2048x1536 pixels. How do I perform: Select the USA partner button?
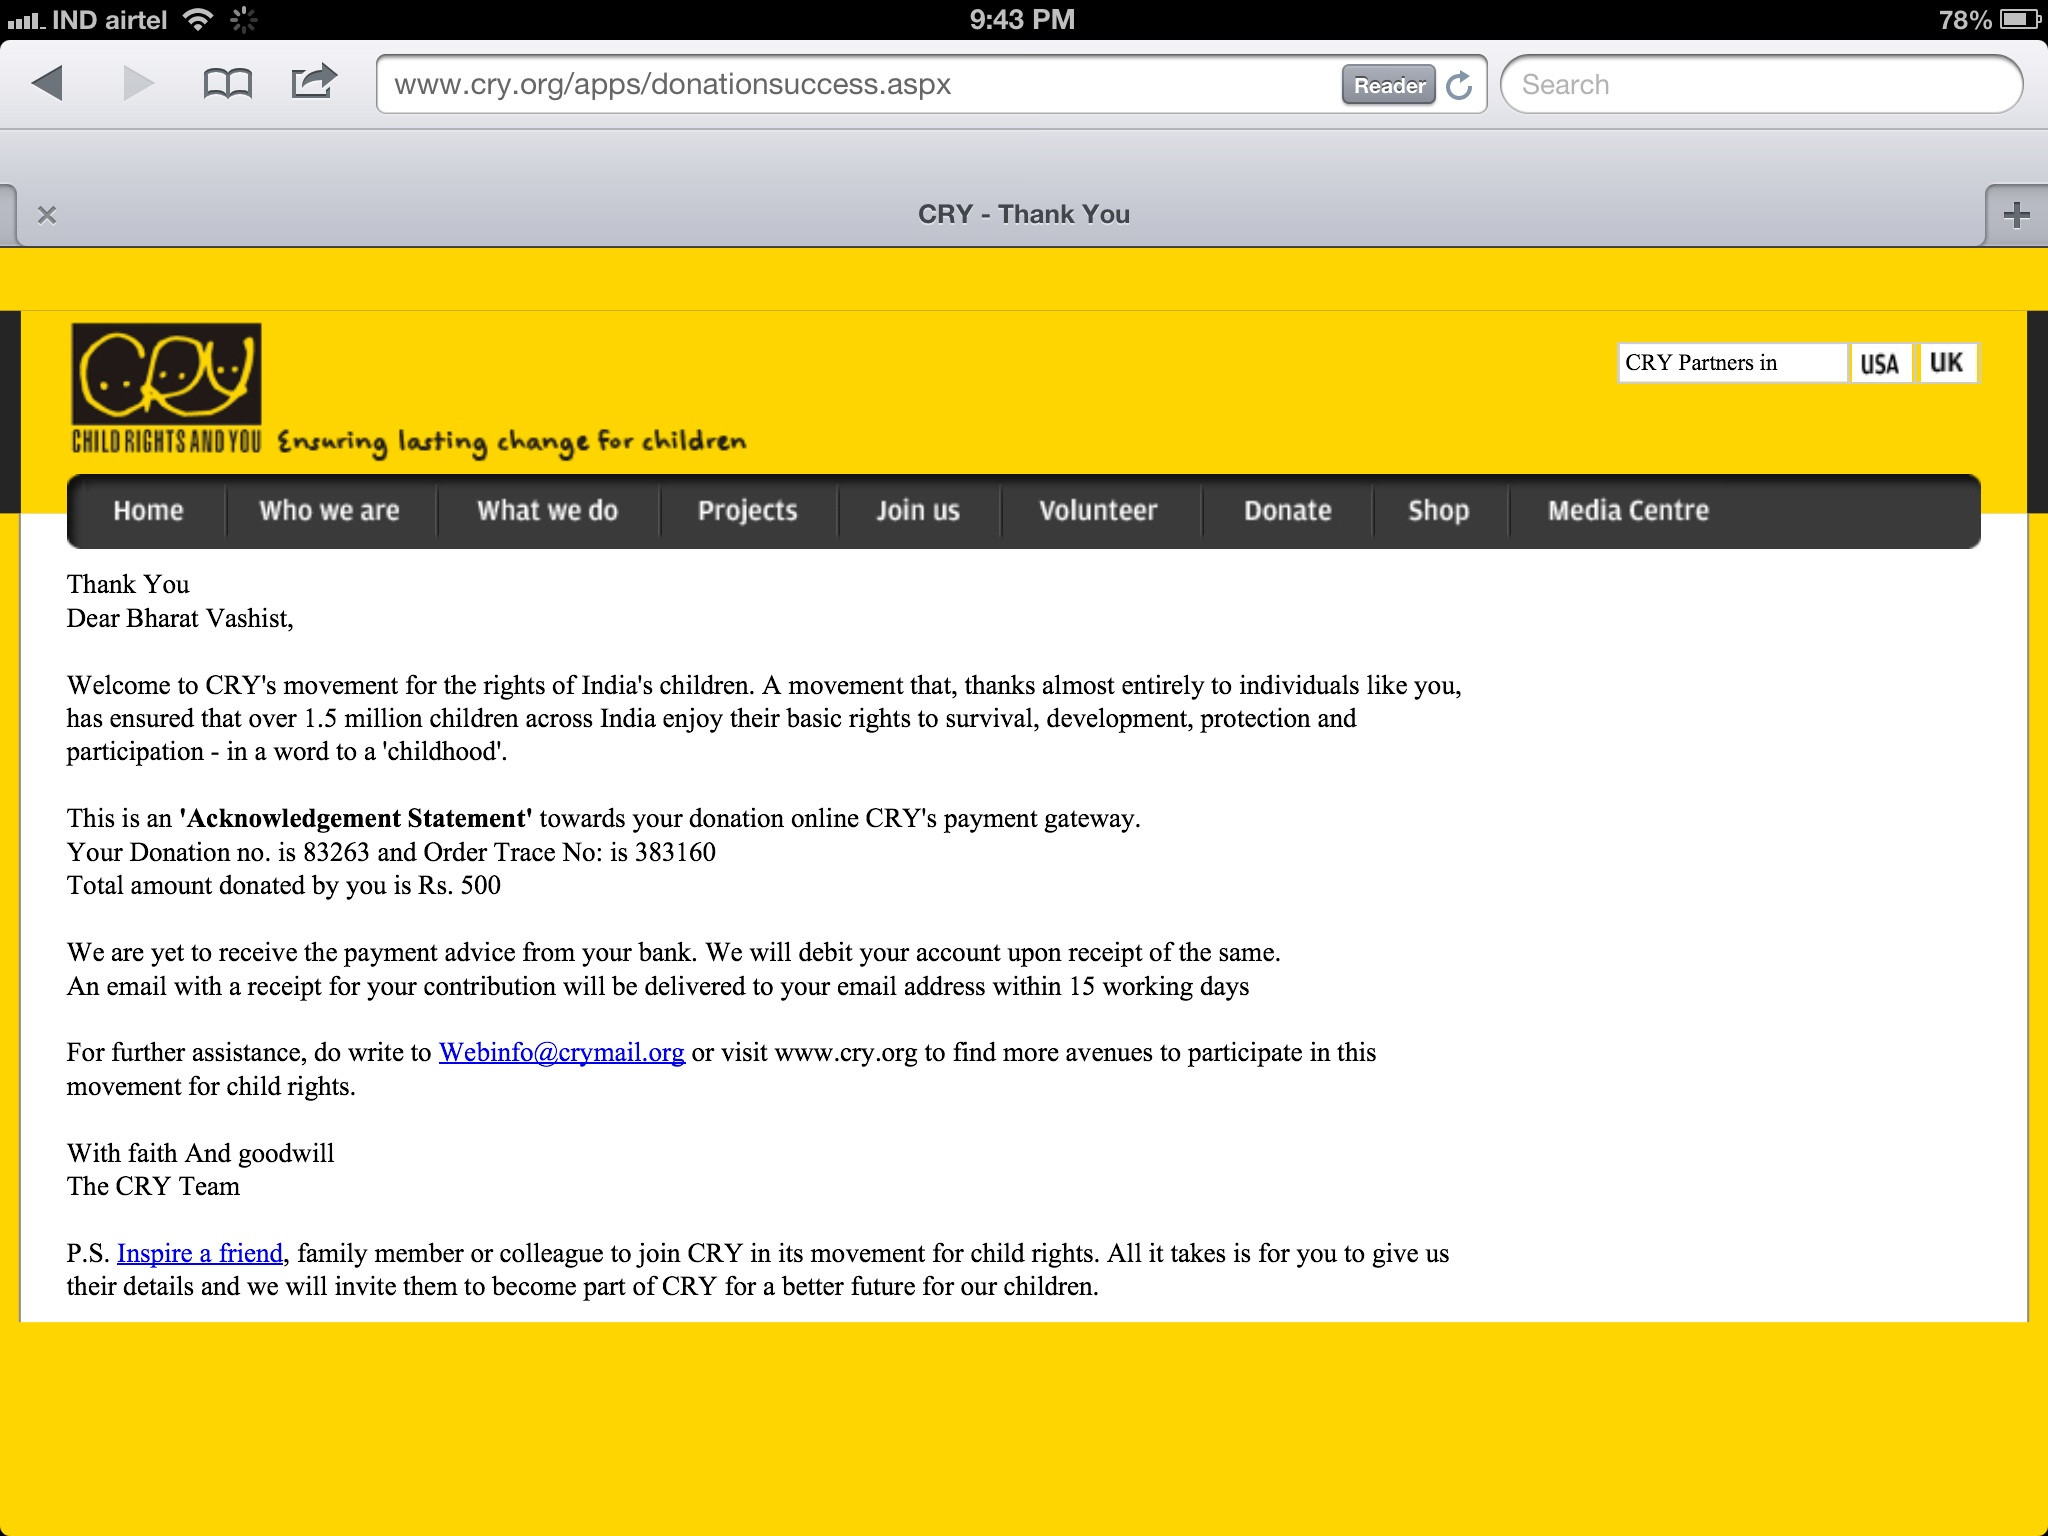(1880, 363)
